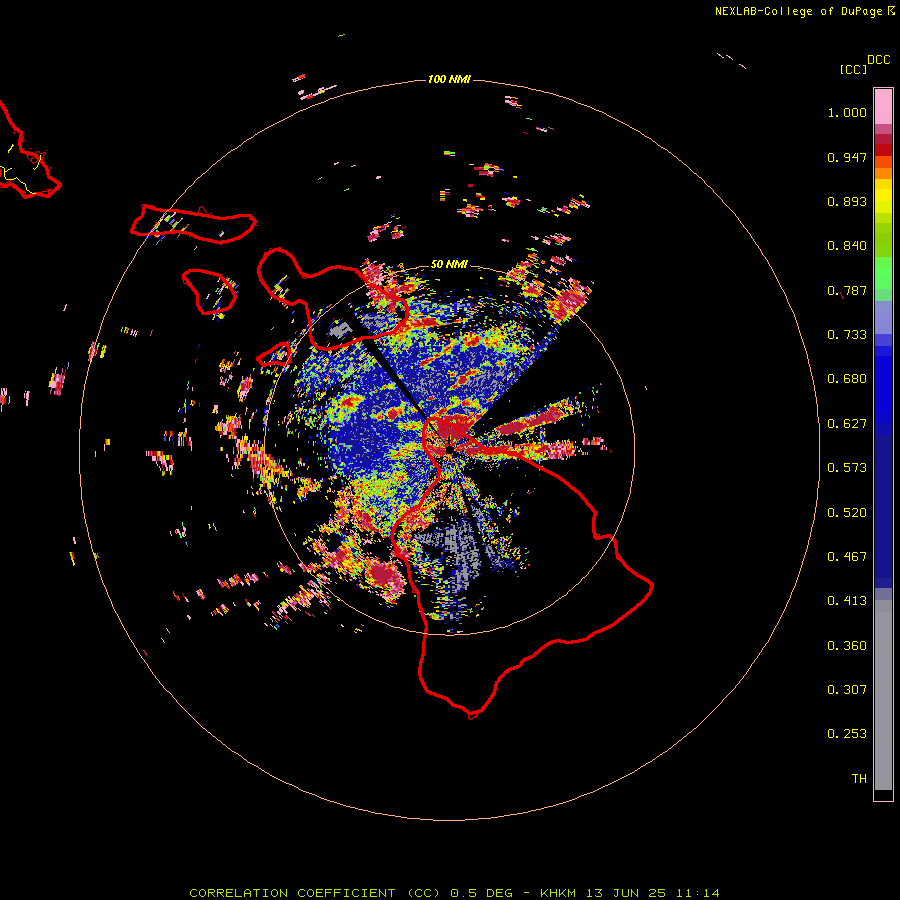Click the 0.253 color scale value

847,734
